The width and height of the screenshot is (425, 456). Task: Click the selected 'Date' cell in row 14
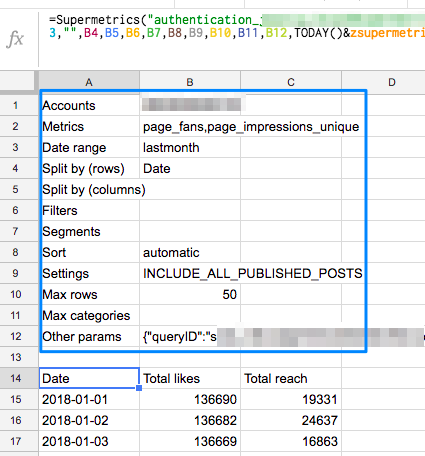pos(89,378)
